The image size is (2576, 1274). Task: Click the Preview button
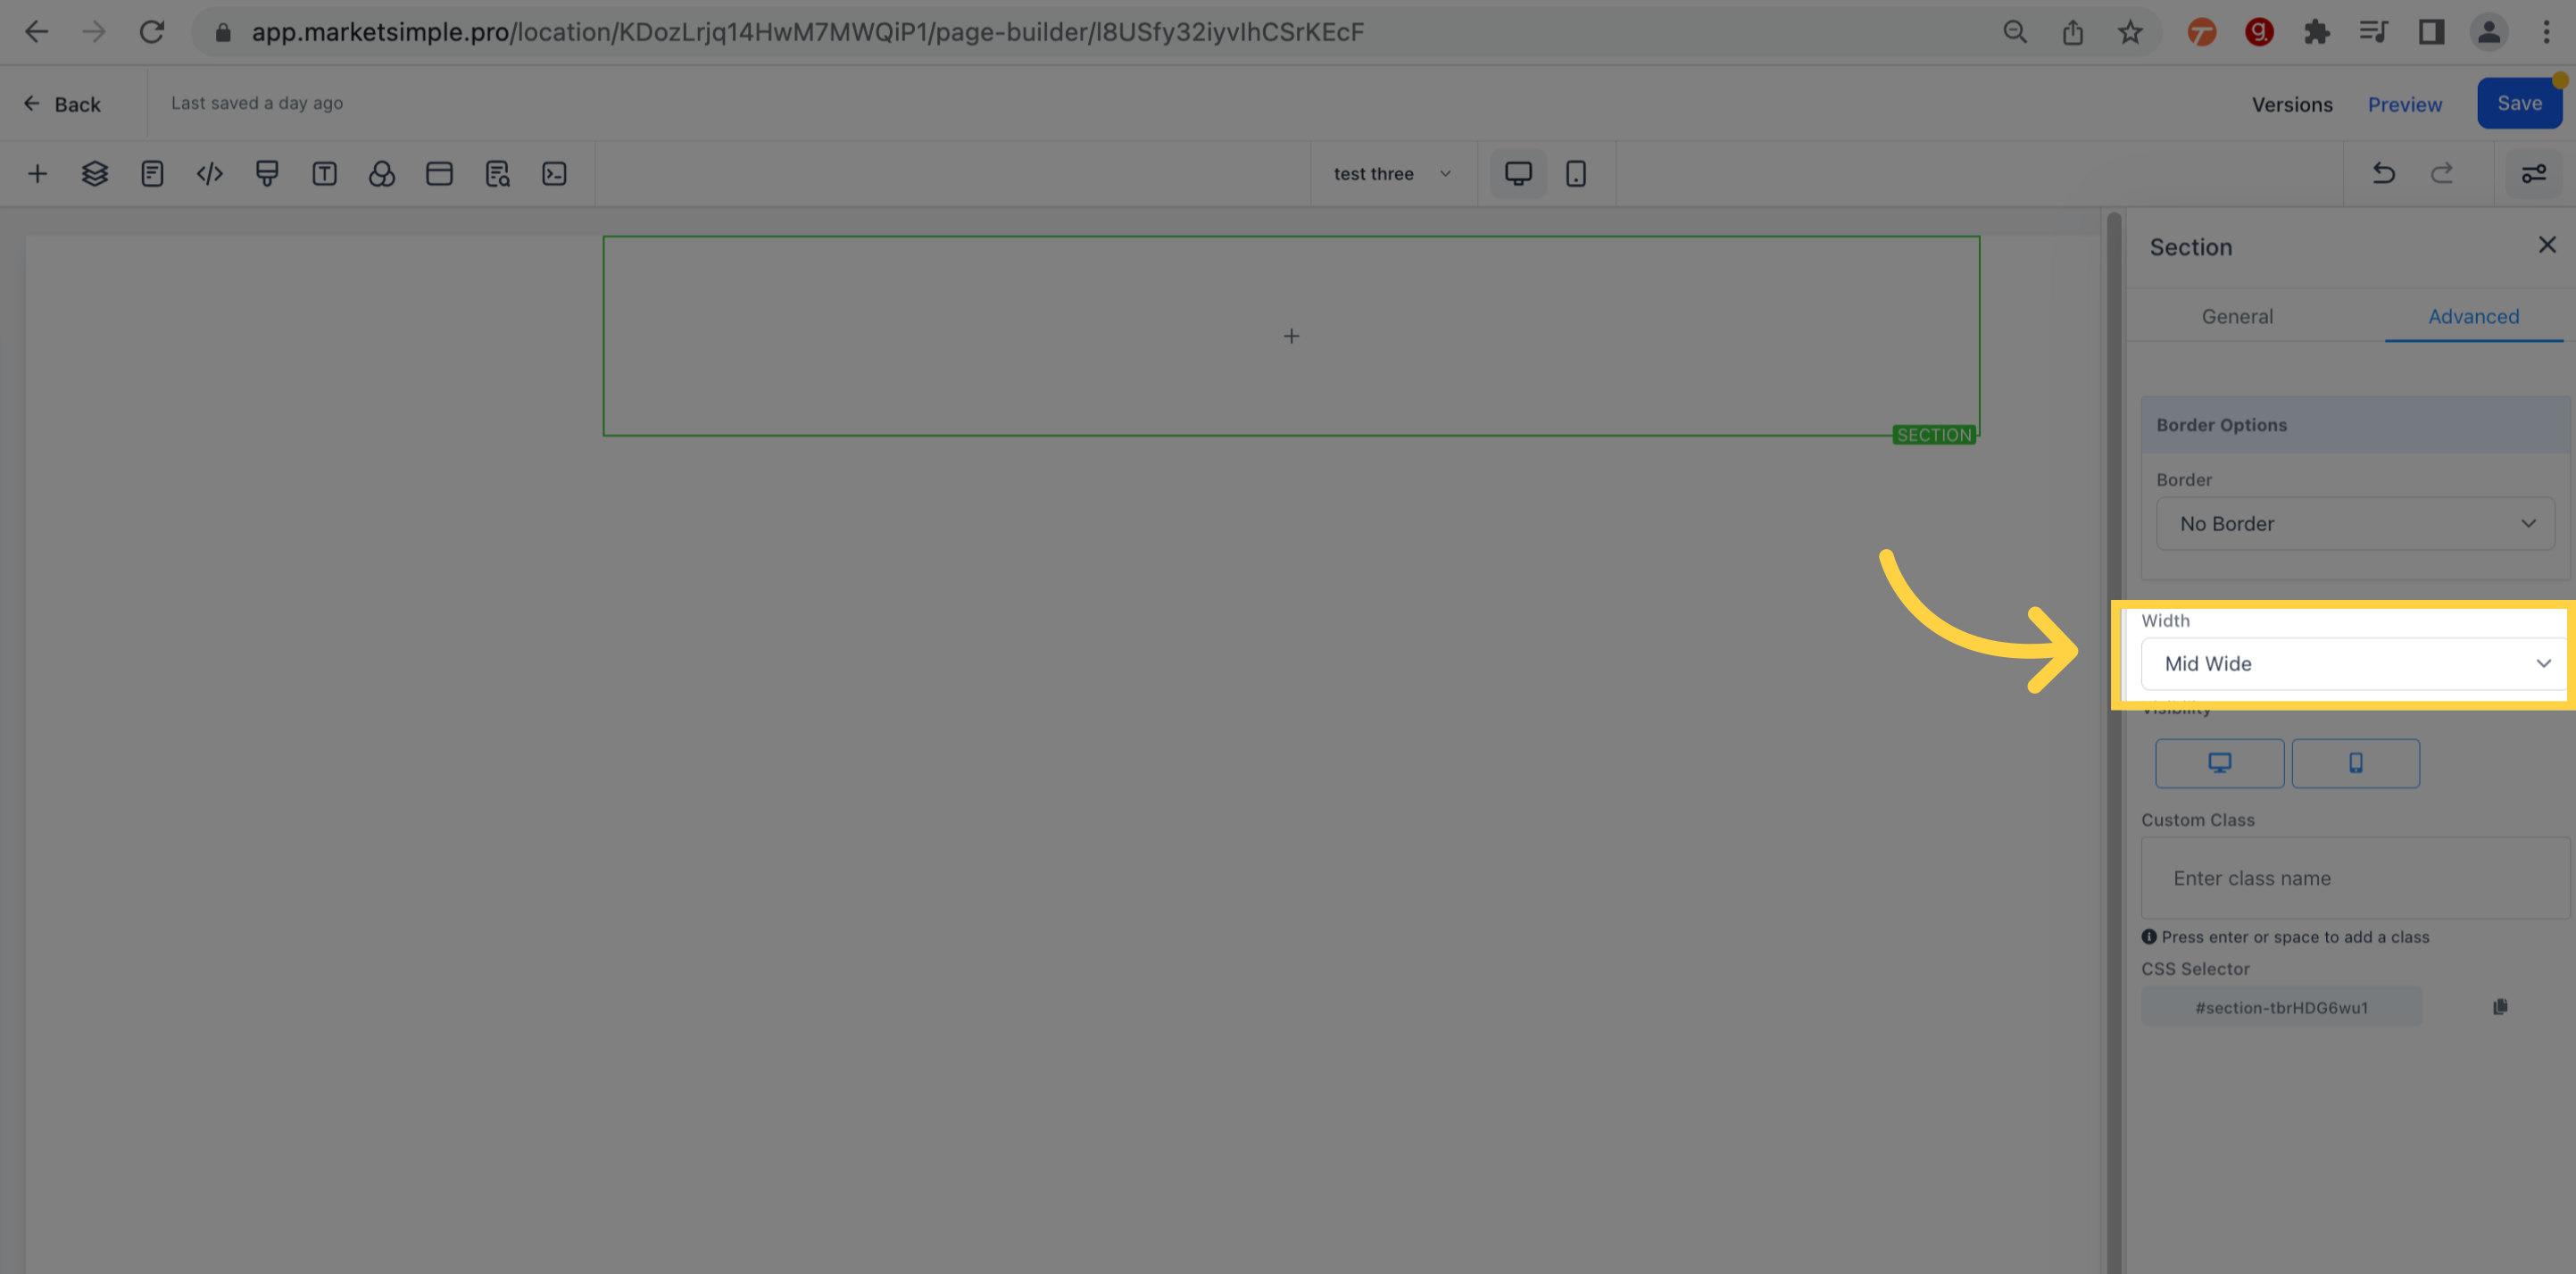pyautogui.click(x=2404, y=102)
